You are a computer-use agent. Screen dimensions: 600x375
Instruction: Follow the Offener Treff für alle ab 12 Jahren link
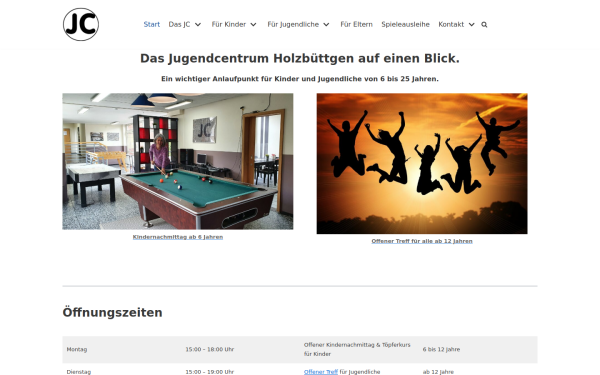(422, 241)
